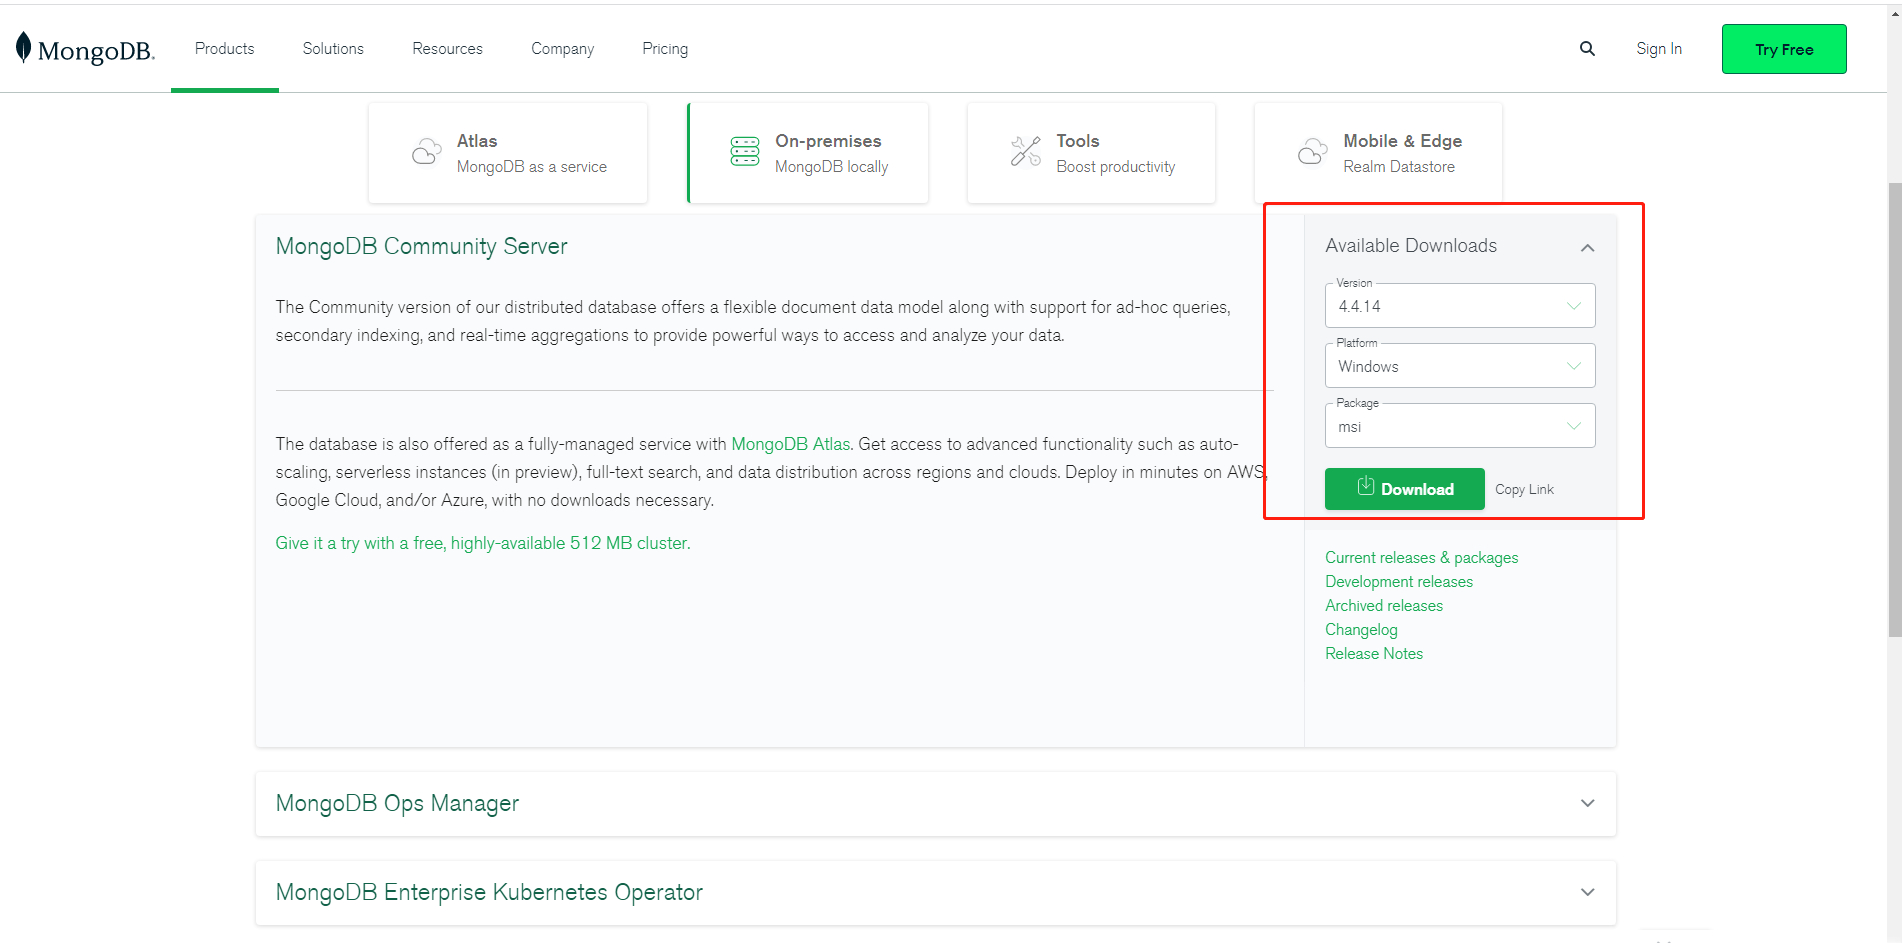Open the Platform Windows dropdown

tap(1460, 366)
